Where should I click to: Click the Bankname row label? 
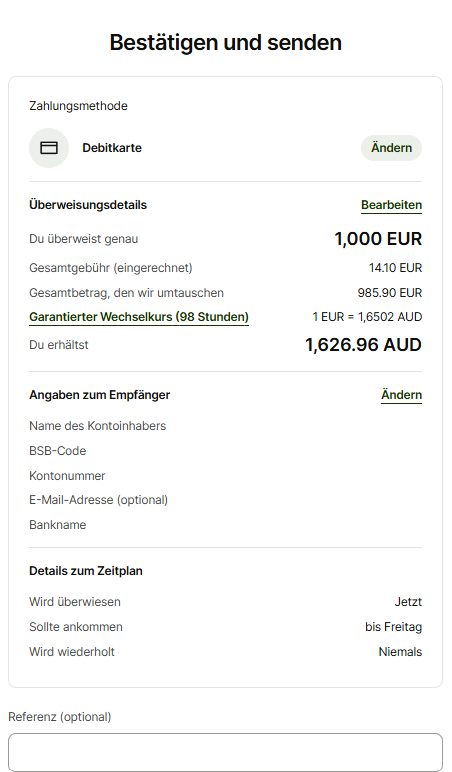coord(58,525)
